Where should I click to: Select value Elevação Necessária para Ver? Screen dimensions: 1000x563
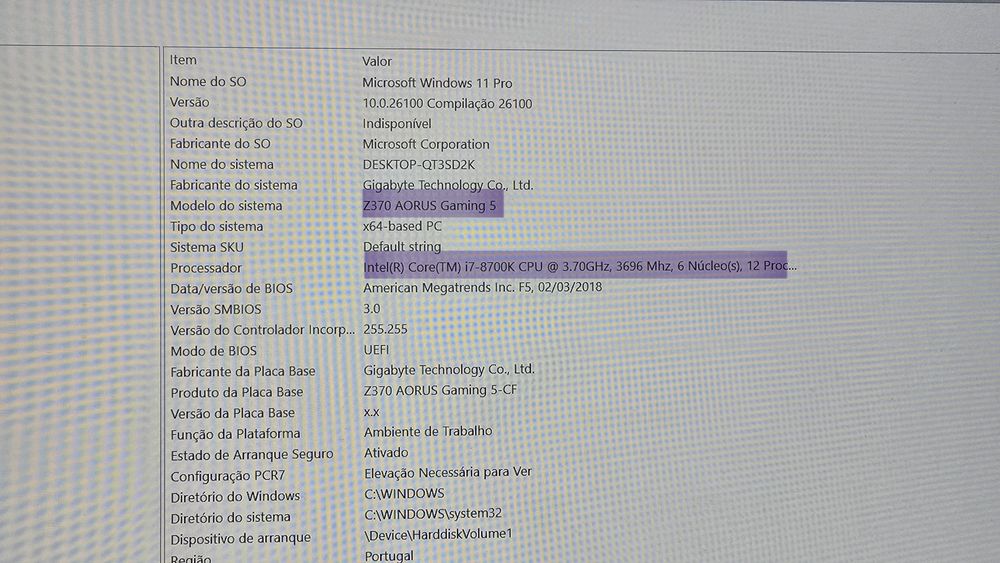coord(448,473)
